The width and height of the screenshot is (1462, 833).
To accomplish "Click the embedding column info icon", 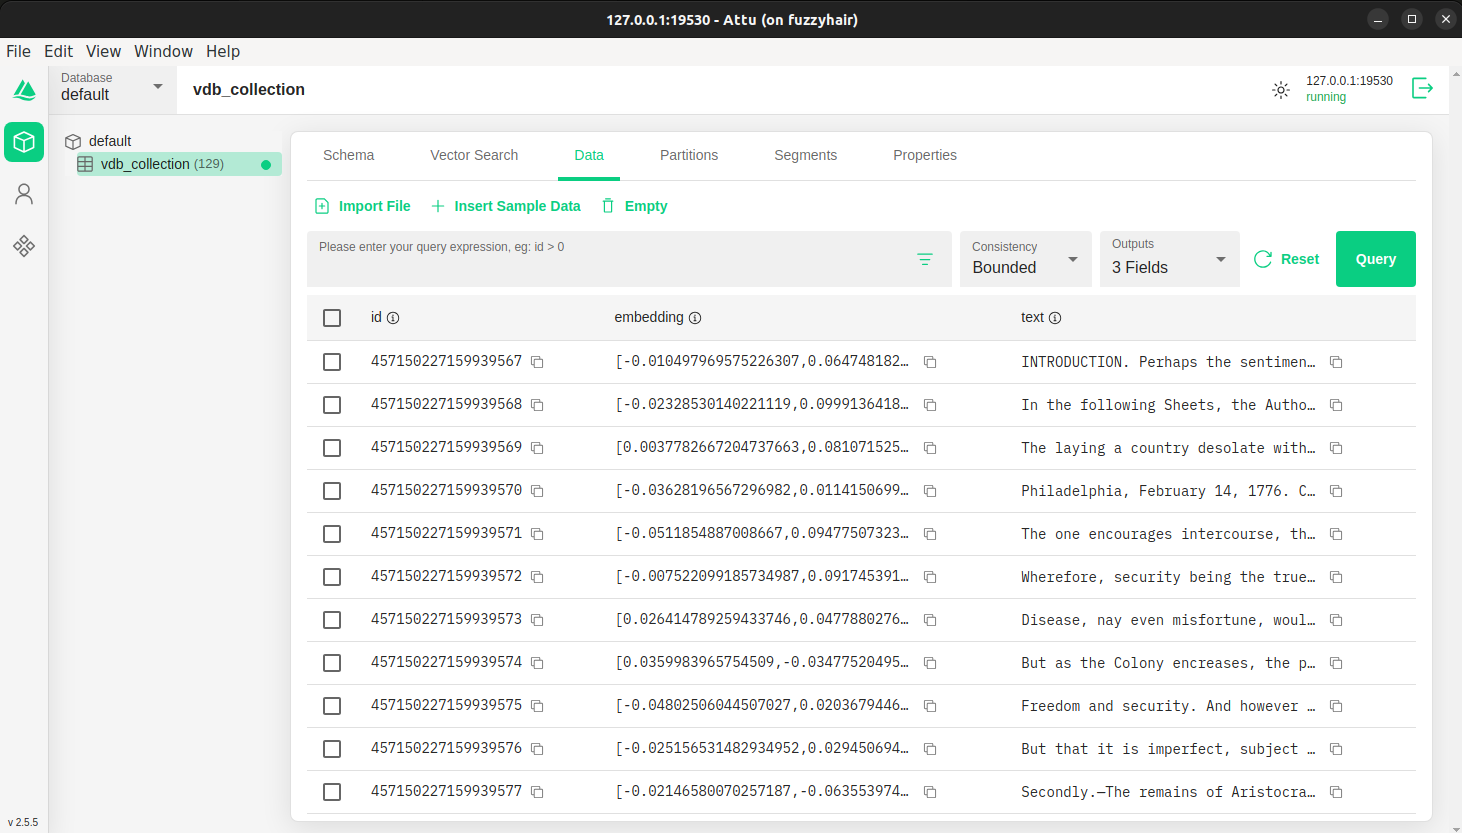I will point(695,318).
